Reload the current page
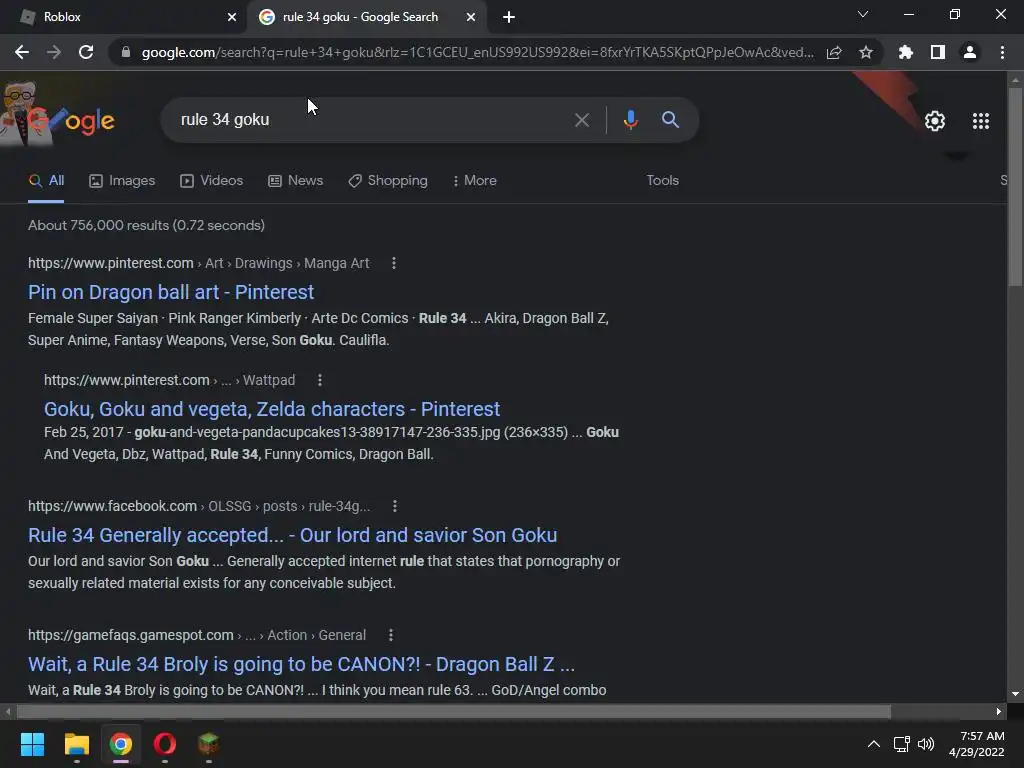The height and width of the screenshot is (768, 1024). click(x=86, y=52)
